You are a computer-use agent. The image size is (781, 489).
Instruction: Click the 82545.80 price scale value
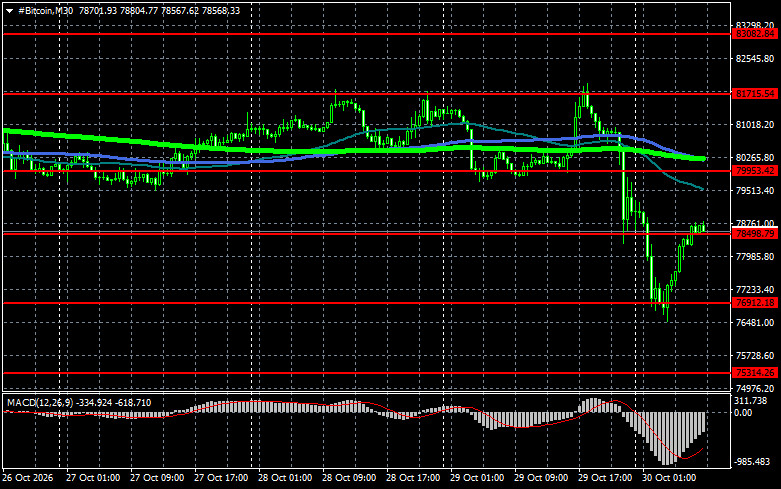tap(755, 59)
